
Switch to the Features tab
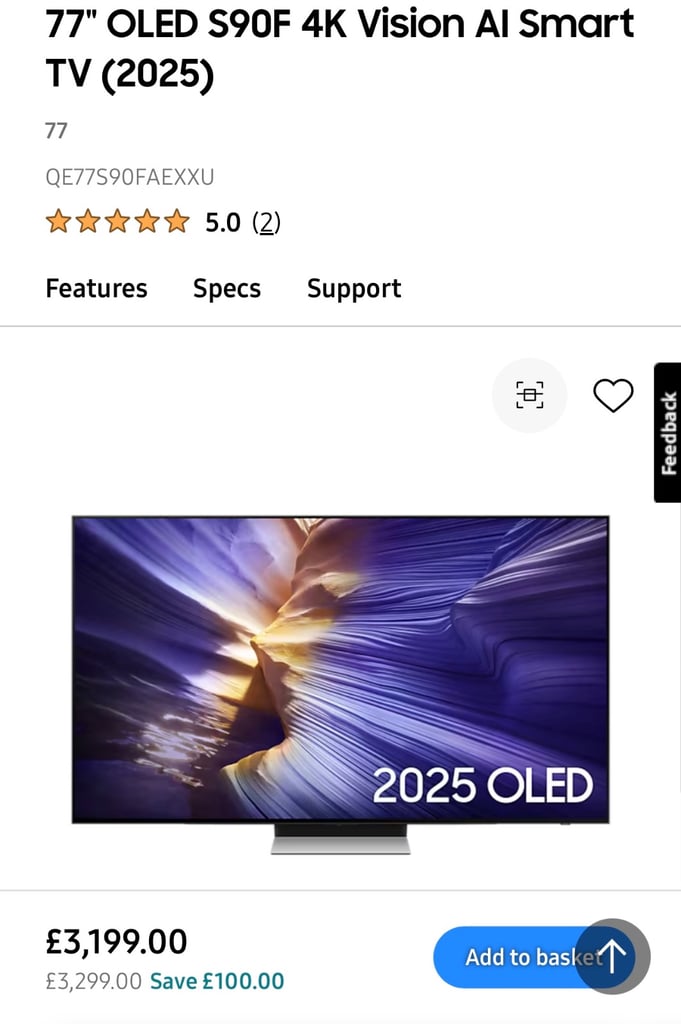click(97, 288)
